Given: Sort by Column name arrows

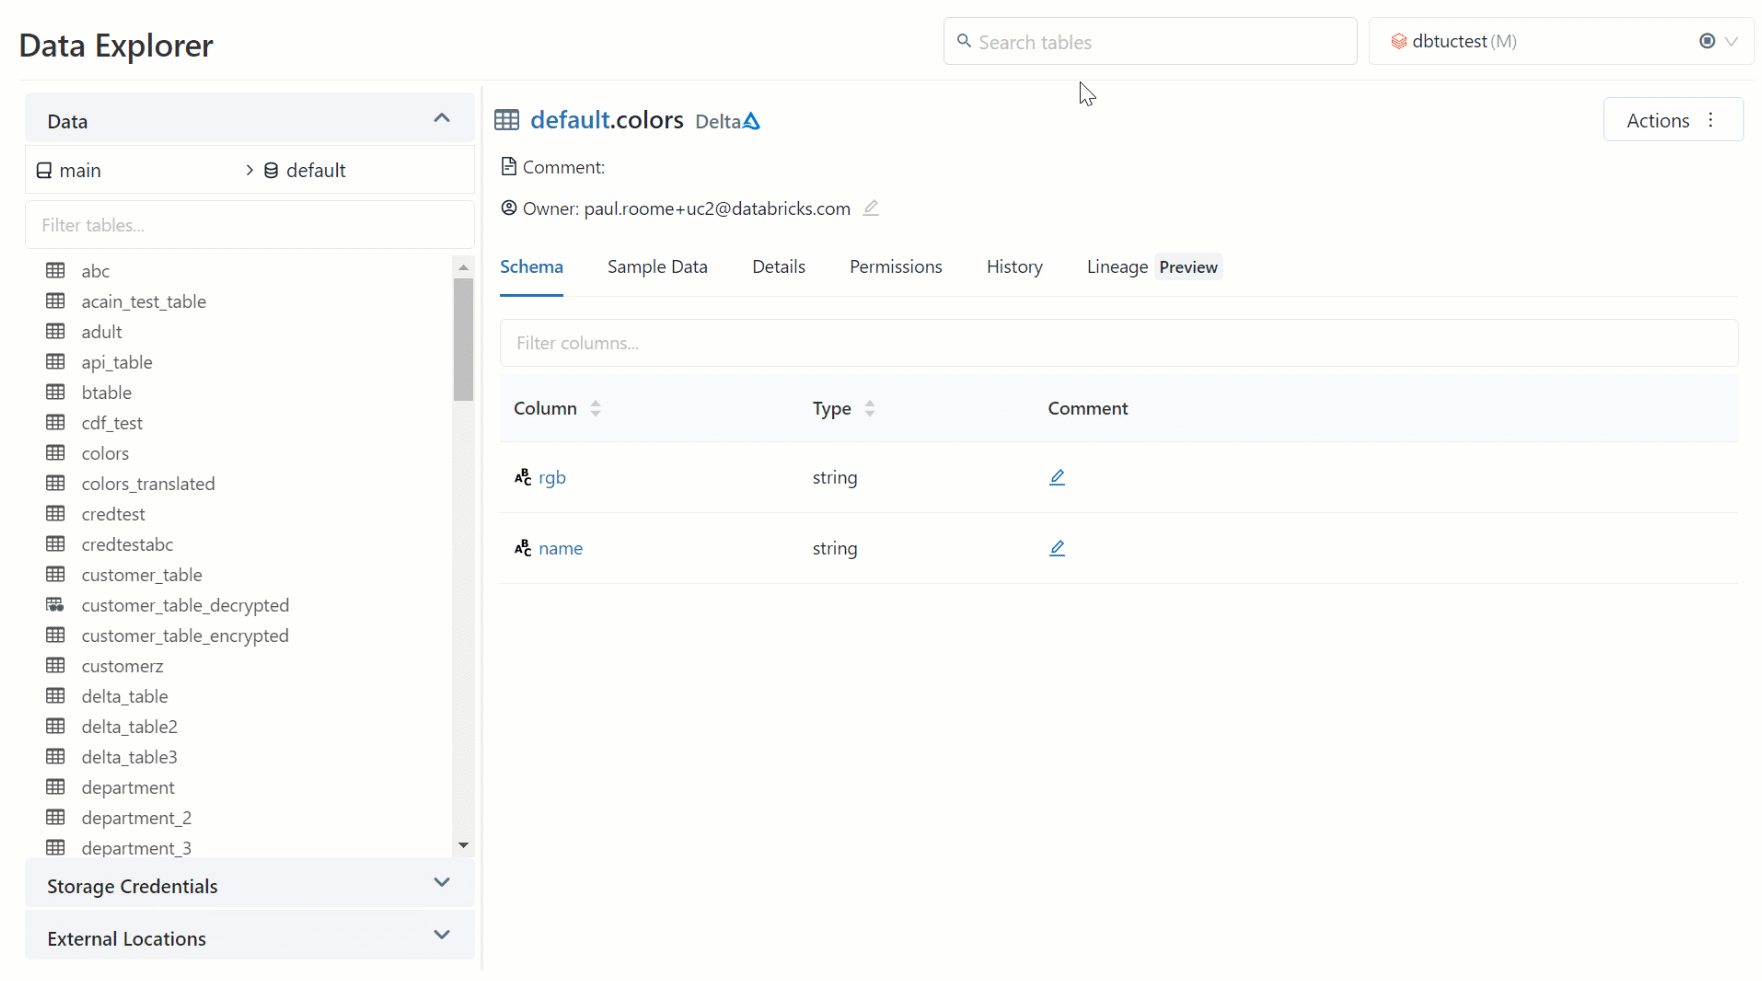Looking at the screenshot, I should (595, 409).
